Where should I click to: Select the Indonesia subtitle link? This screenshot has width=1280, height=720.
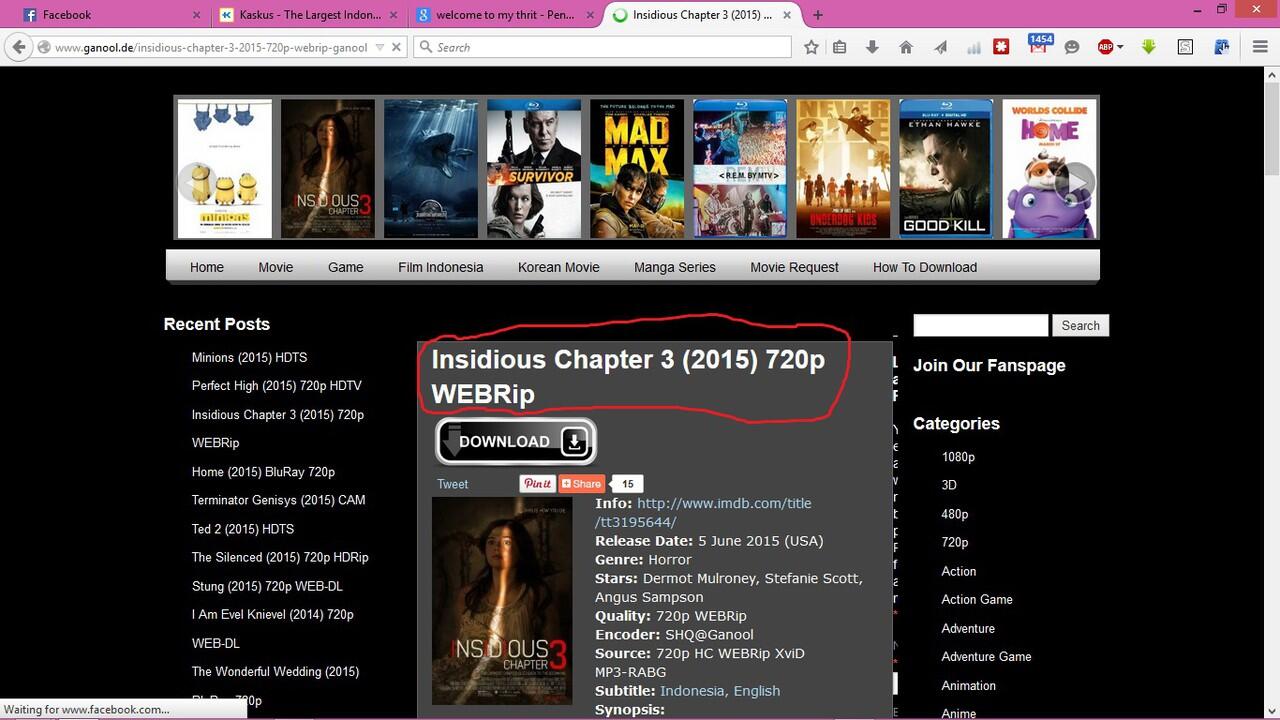pyautogui.click(x=692, y=691)
